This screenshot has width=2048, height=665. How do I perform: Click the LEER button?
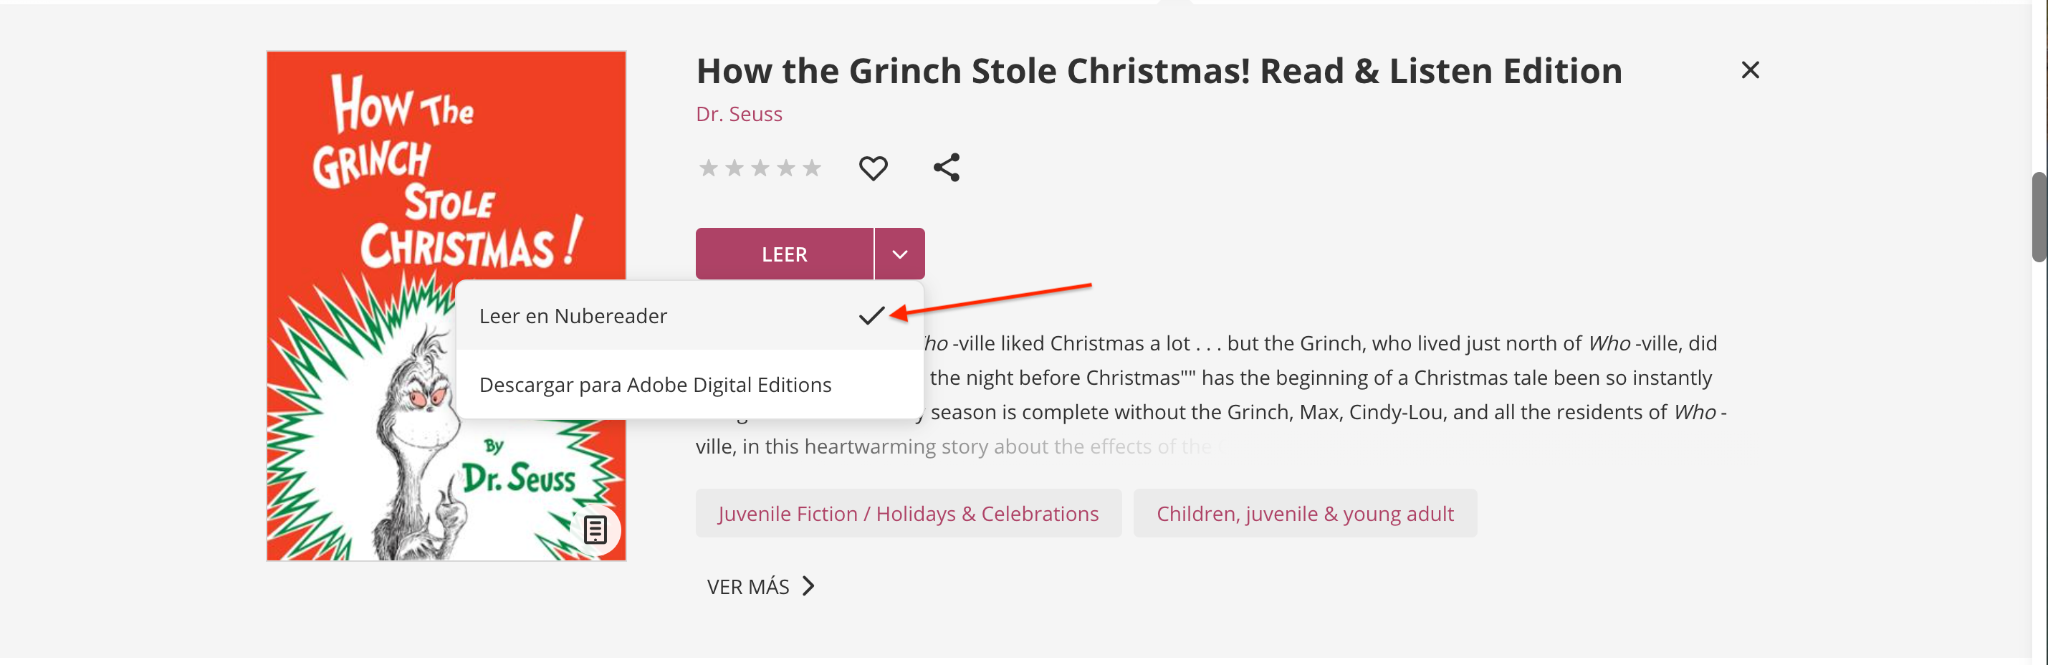(x=785, y=254)
